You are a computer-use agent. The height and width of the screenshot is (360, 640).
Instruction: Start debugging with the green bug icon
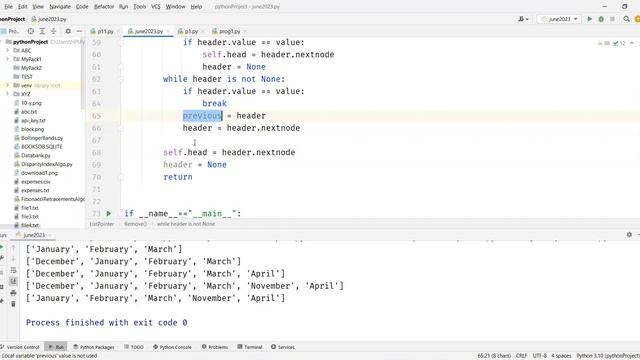click(x=601, y=19)
